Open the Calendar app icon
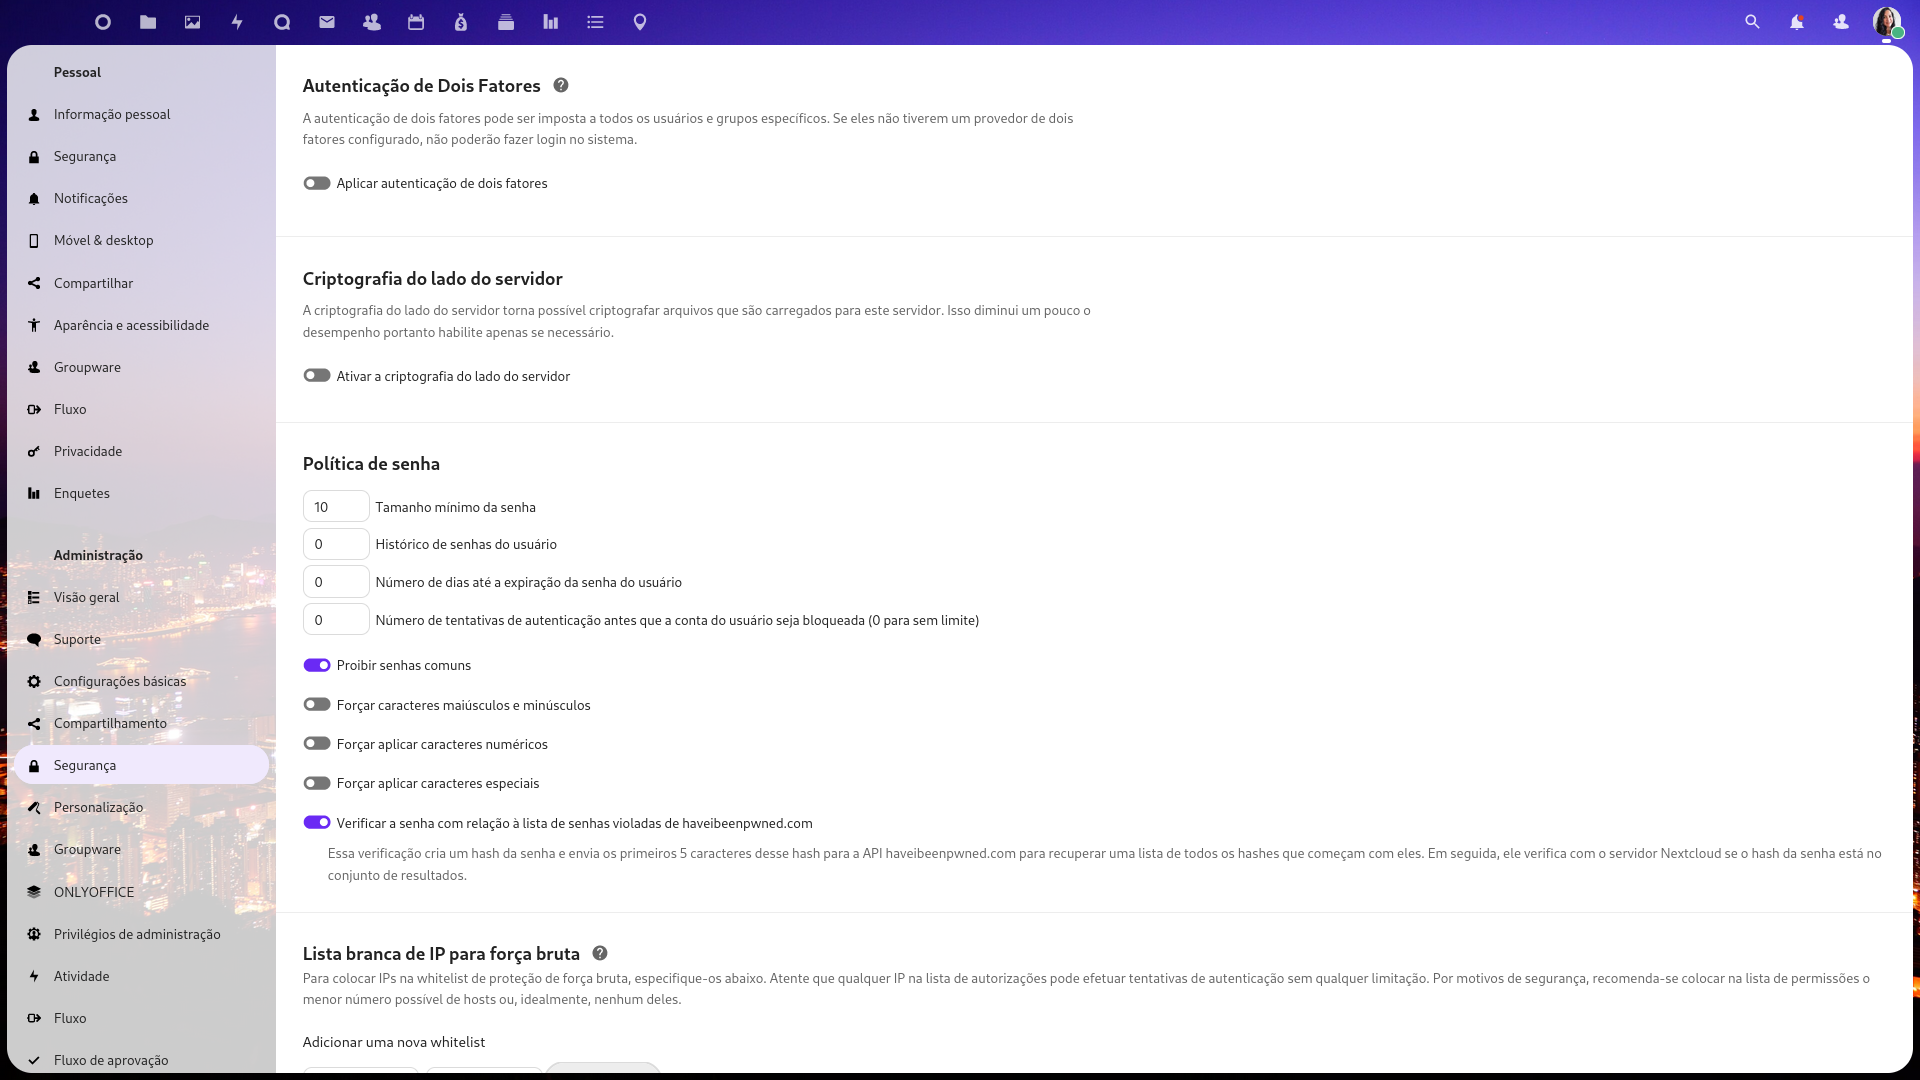The width and height of the screenshot is (1920, 1080). click(416, 22)
